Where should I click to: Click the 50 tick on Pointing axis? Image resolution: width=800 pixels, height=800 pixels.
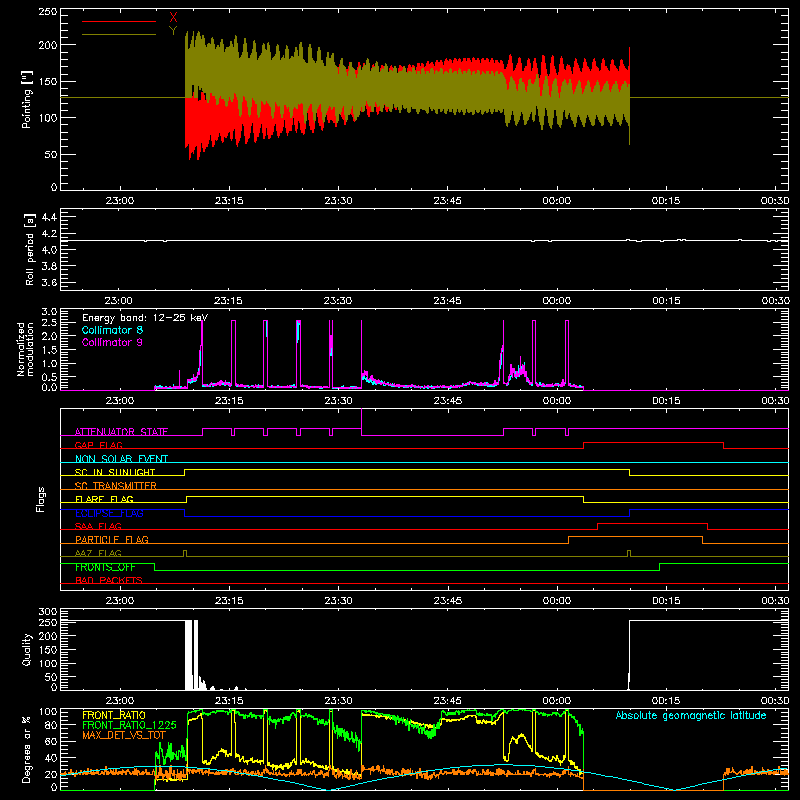pos(51,155)
